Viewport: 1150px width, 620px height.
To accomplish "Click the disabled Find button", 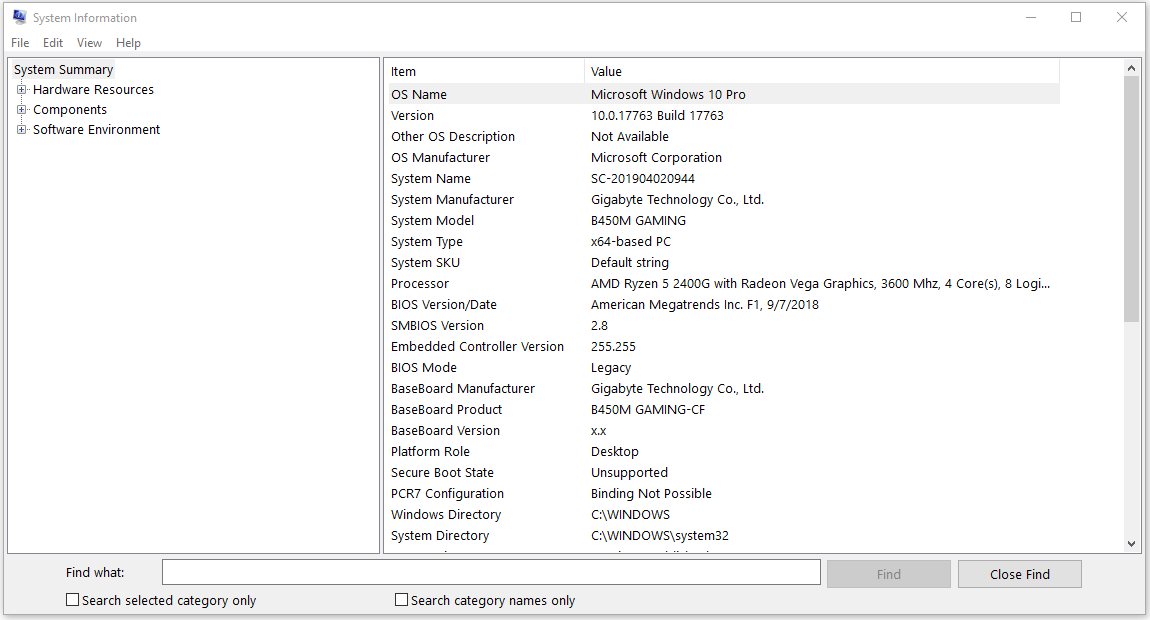I will click(888, 573).
